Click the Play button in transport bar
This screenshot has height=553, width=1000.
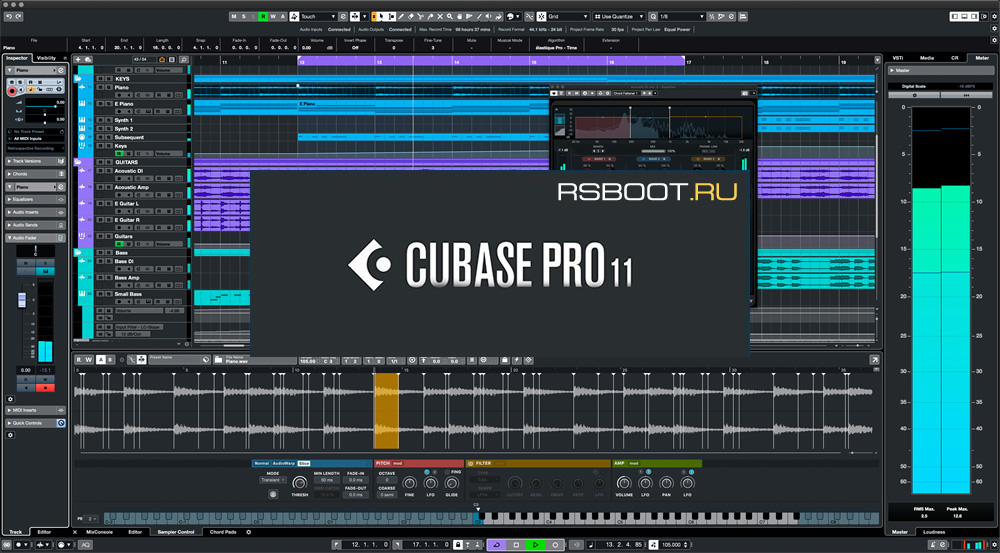(x=535, y=545)
